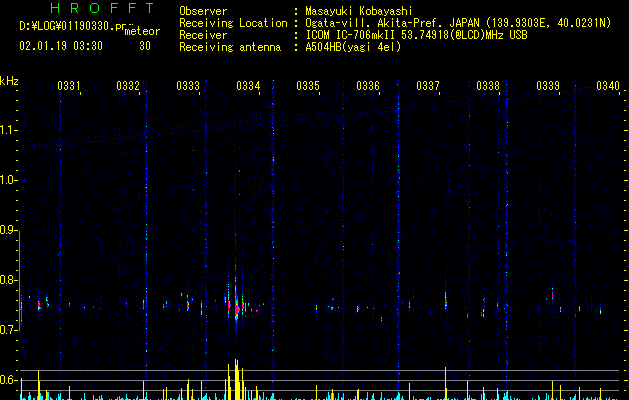Click the meteor count value 30
The width and height of the screenshot is (629, 400).
pos(145,46)
